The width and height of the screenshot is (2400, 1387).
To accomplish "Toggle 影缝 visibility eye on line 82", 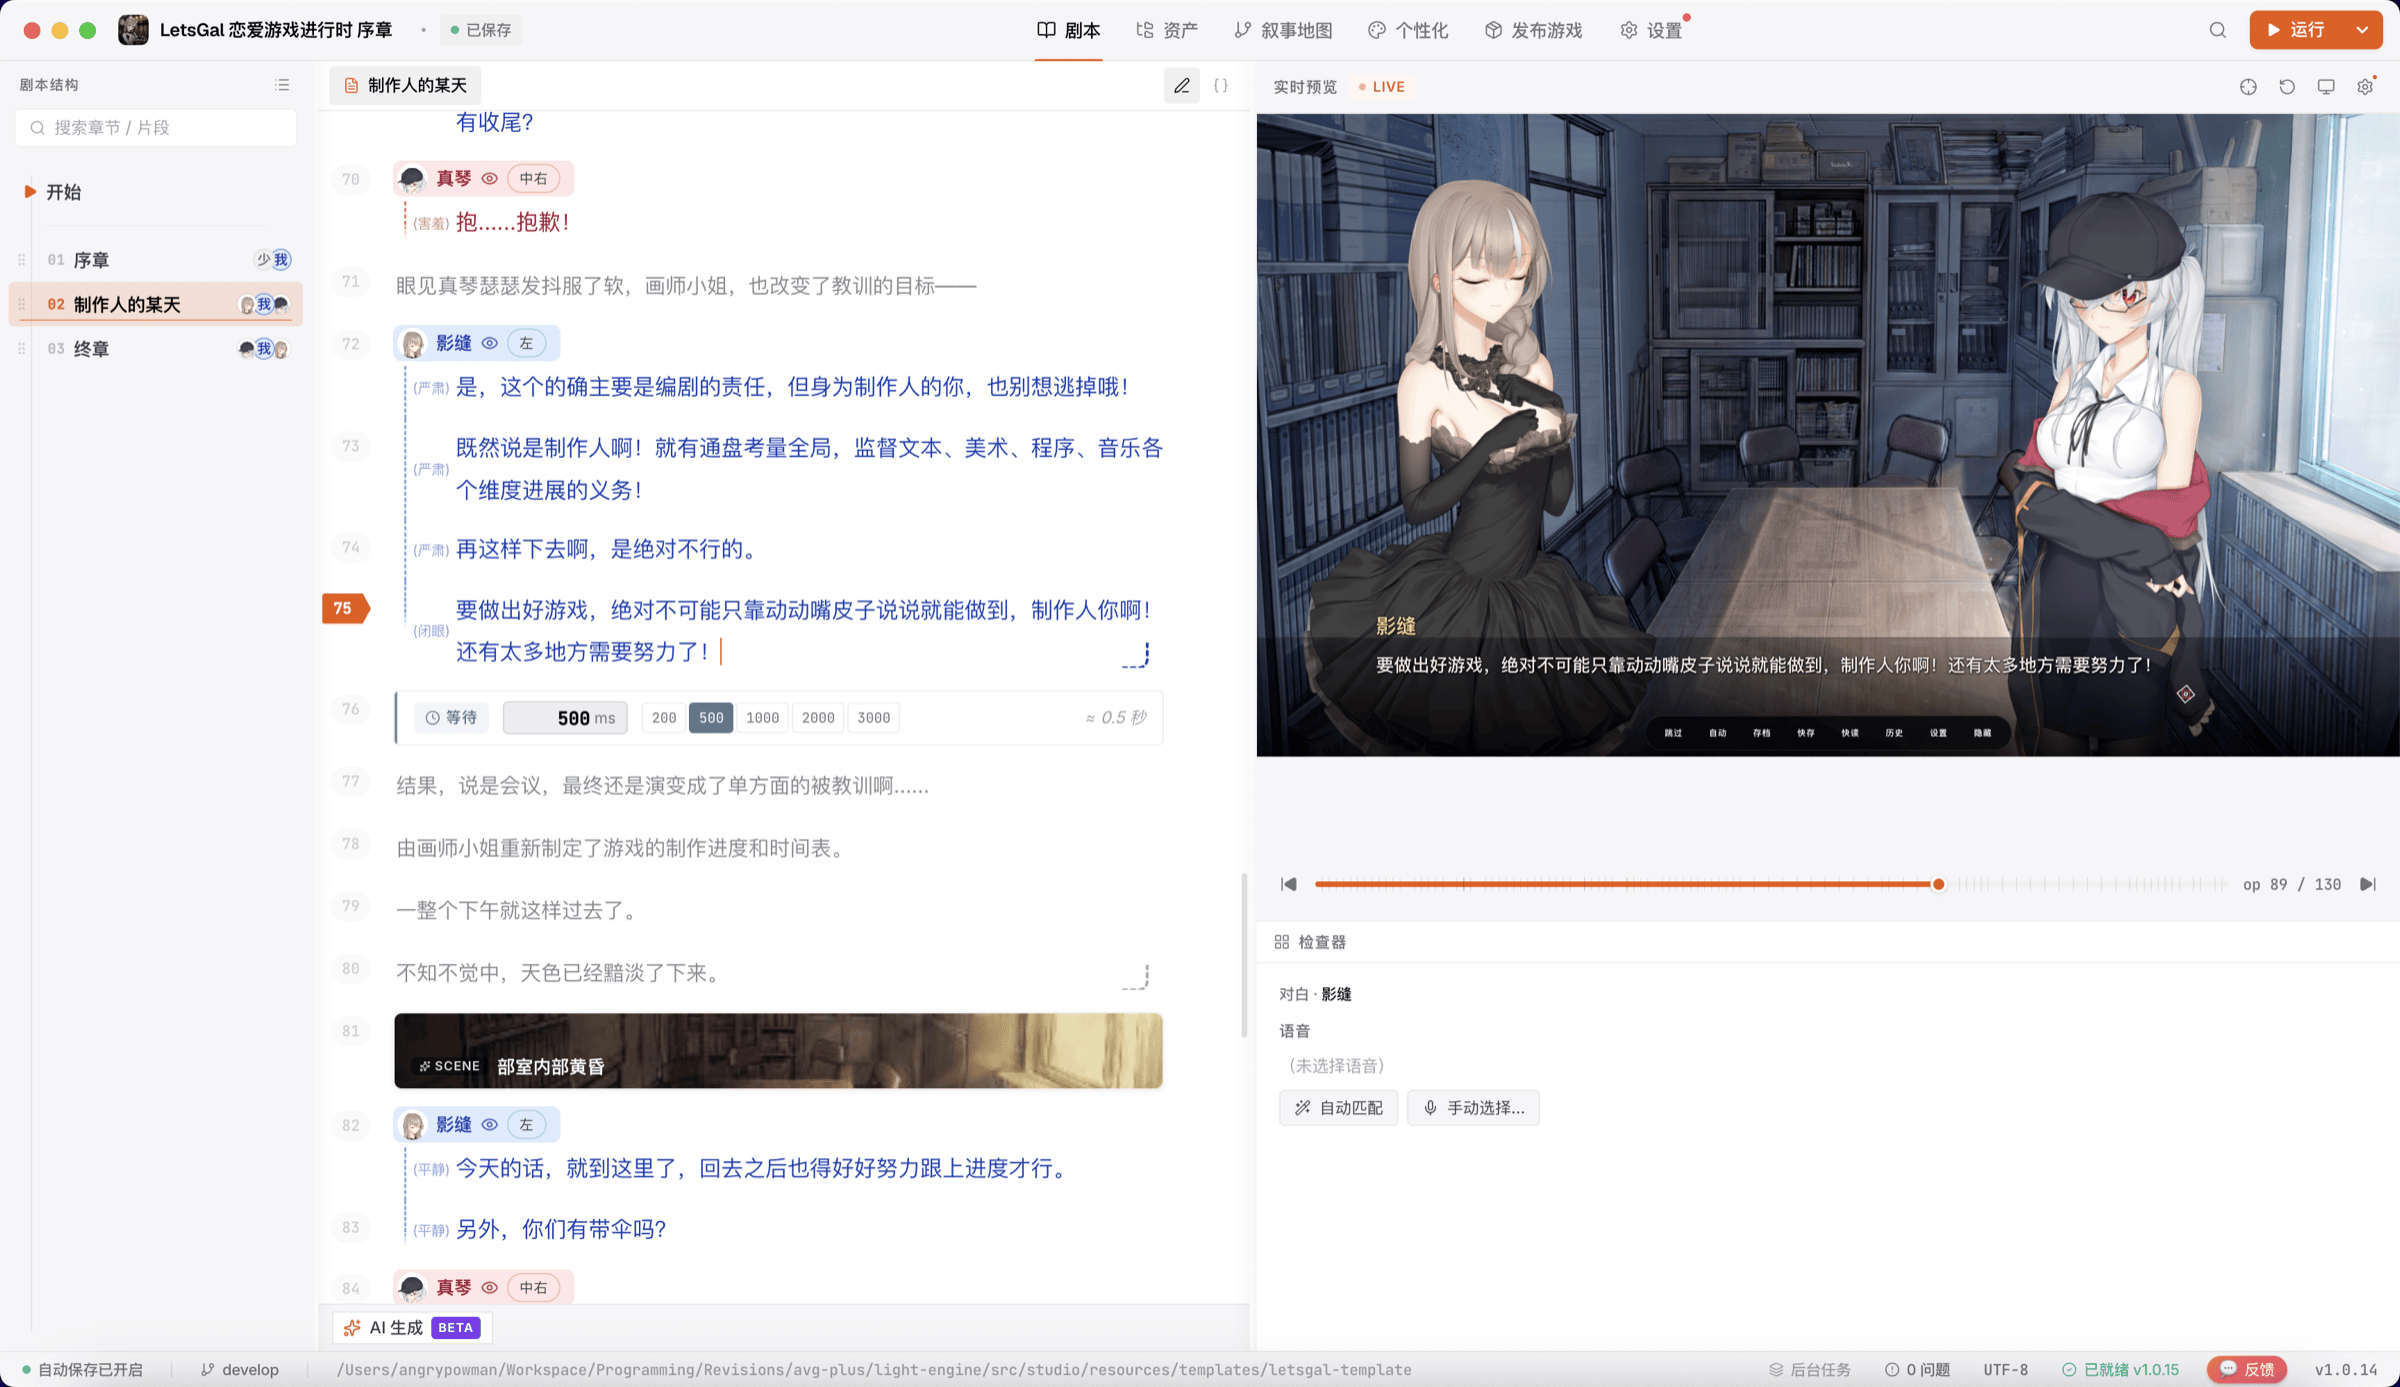I will click(x=490, y=1125).
